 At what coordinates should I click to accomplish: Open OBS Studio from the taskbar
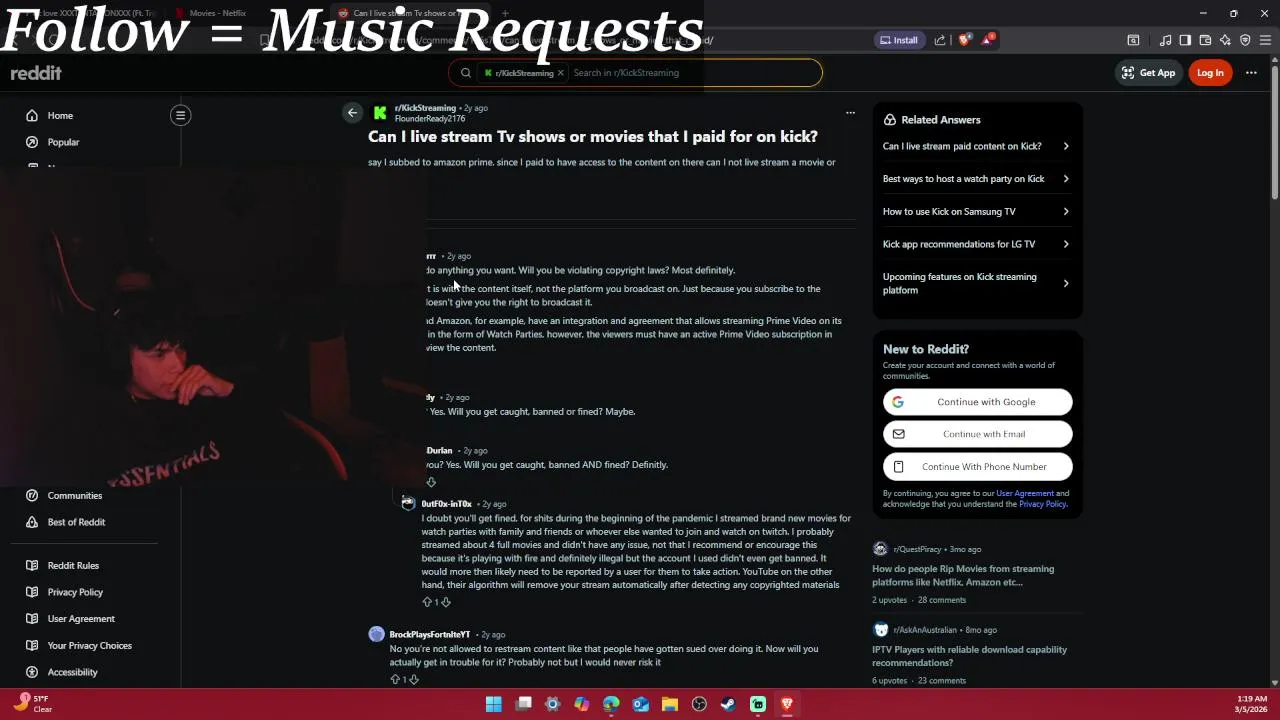699,704
